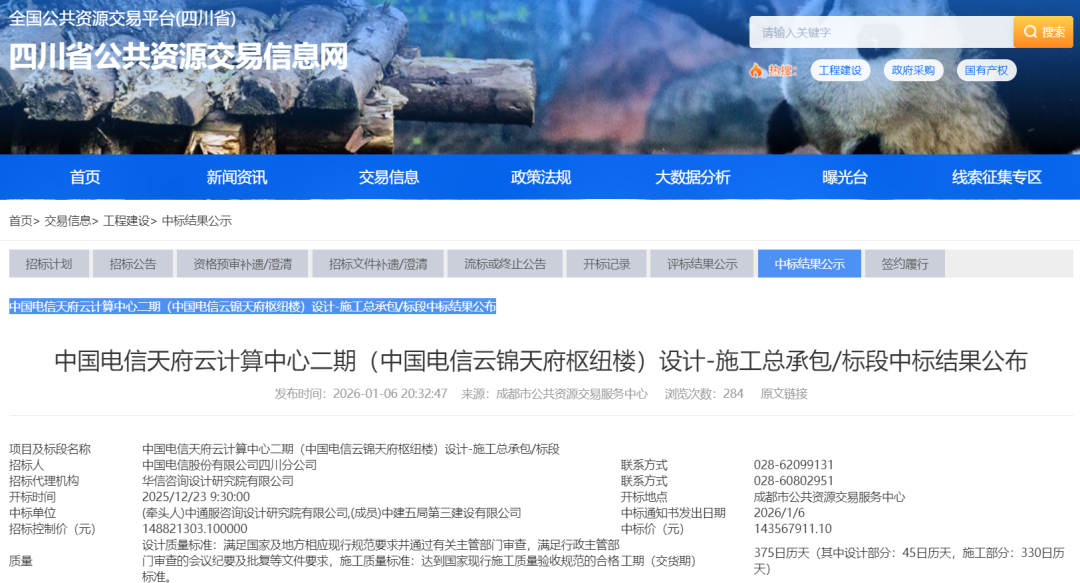
Task: Click 交易信息 in the breadcrumb trail
Action: tap(68, 221)
